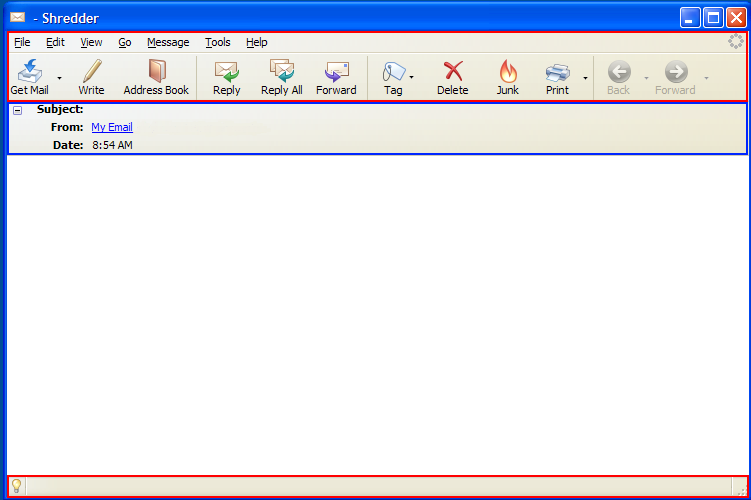Click the lightbulb status bar icon
Viewport: 751px width, 500px height.
pos(16,486)
